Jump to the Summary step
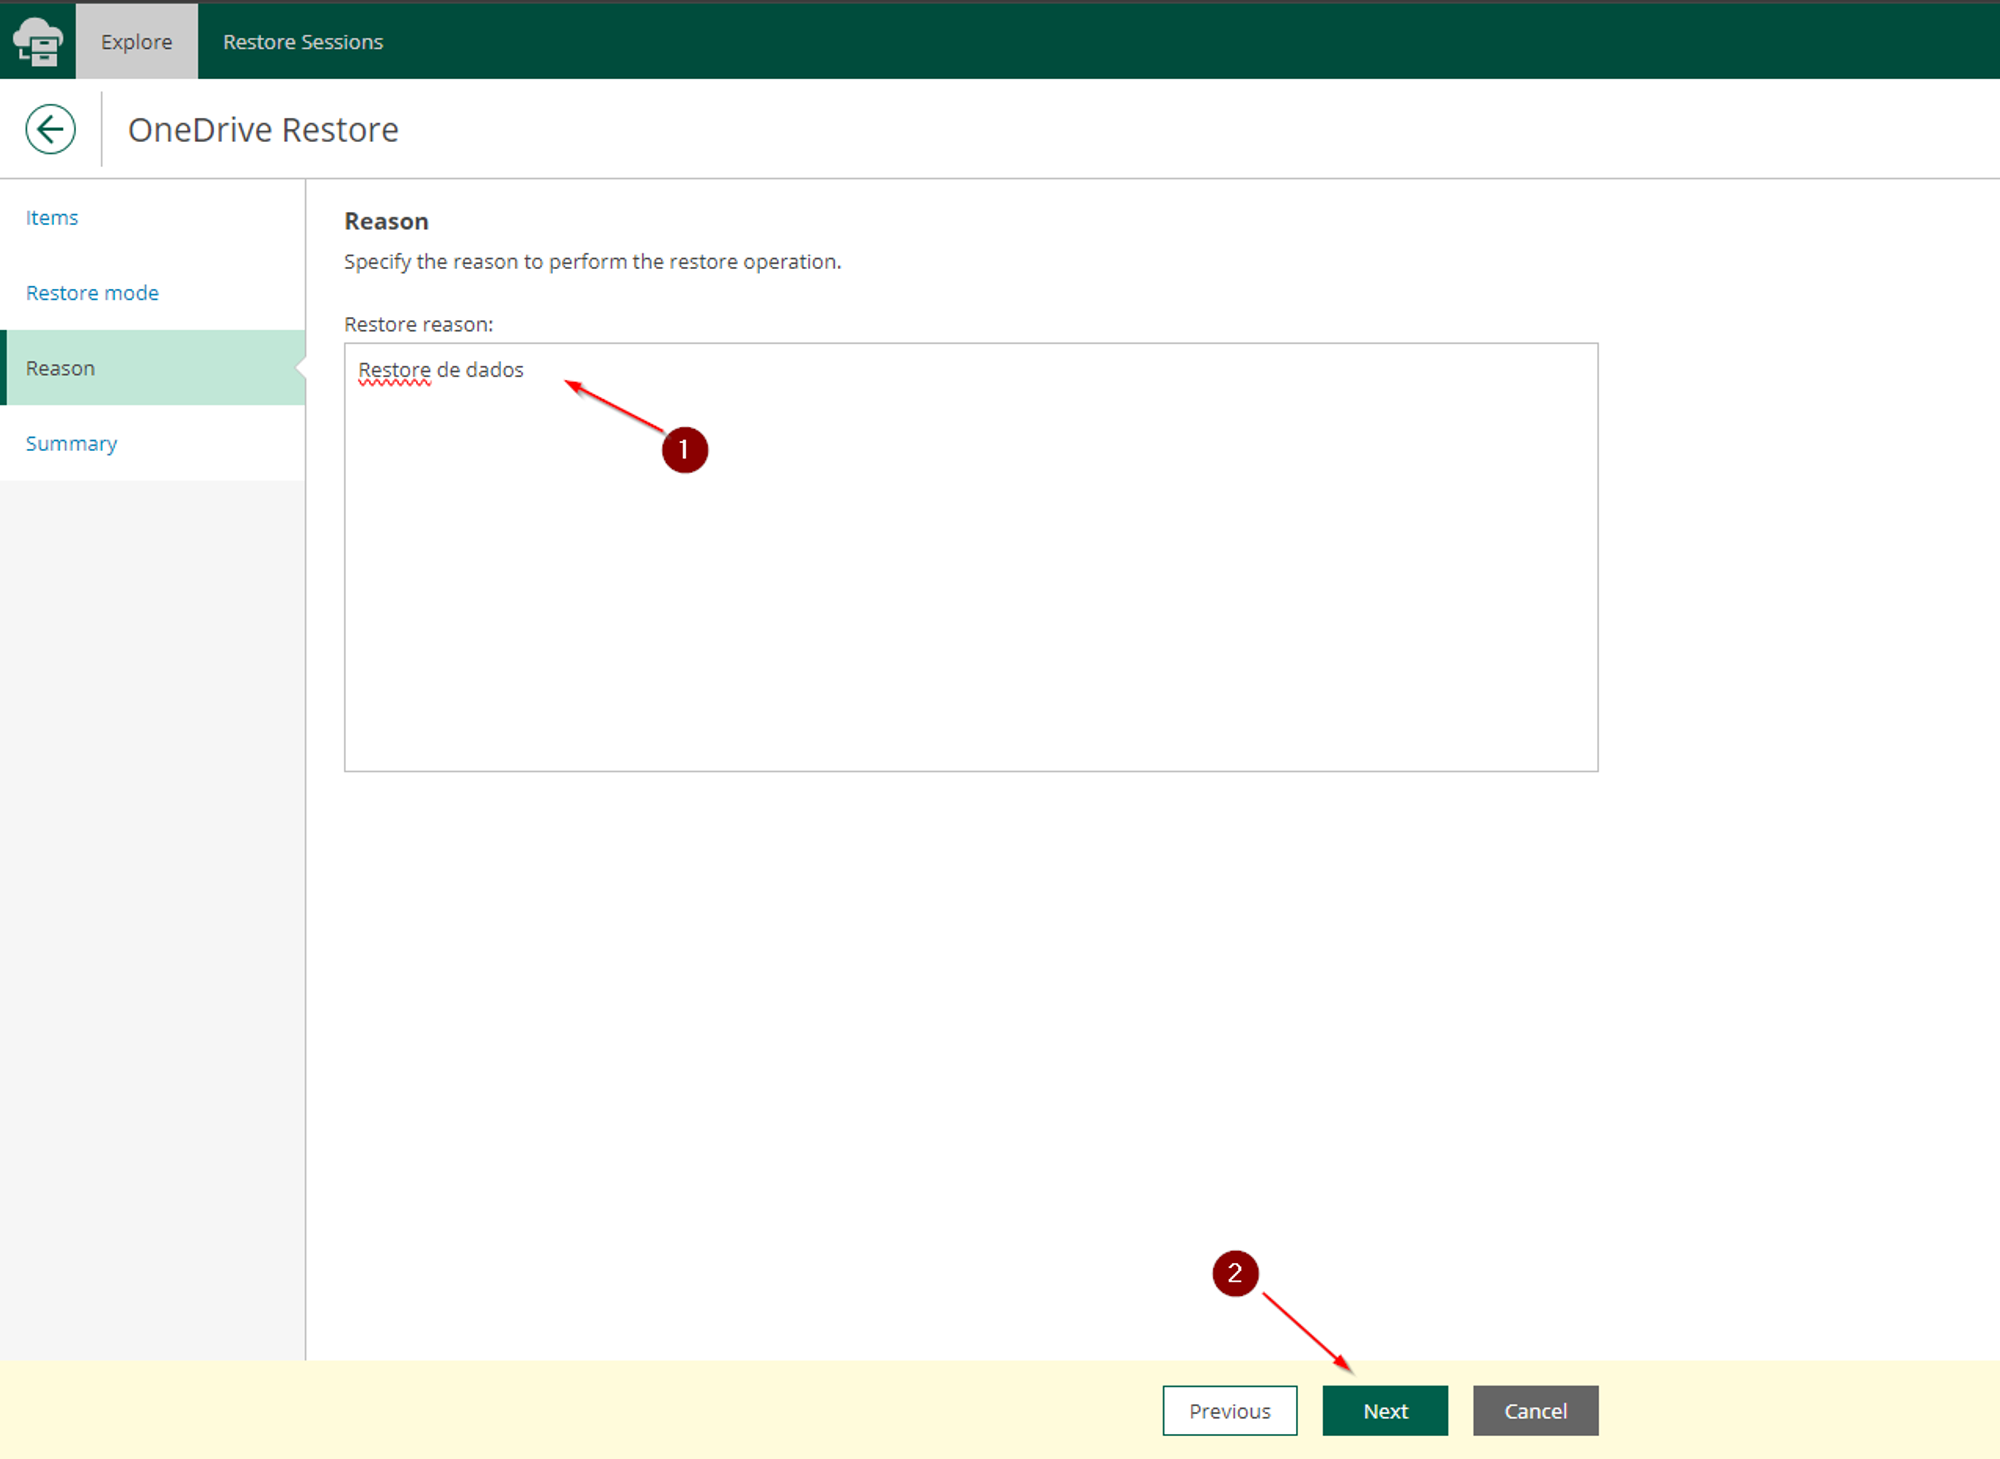This screenshot has width=2000, height=1459. point(71,443)
